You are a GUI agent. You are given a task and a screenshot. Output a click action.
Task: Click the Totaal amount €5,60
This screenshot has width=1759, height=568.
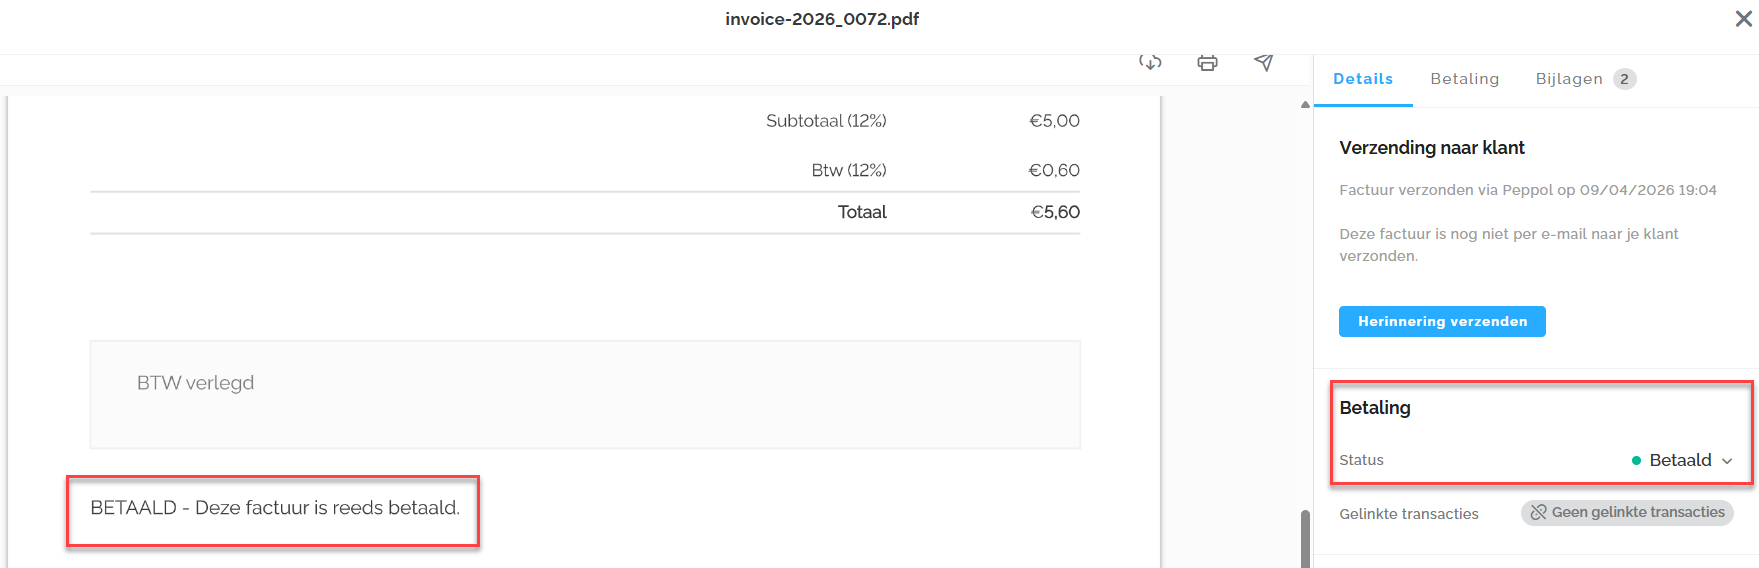click(1055, 212)
